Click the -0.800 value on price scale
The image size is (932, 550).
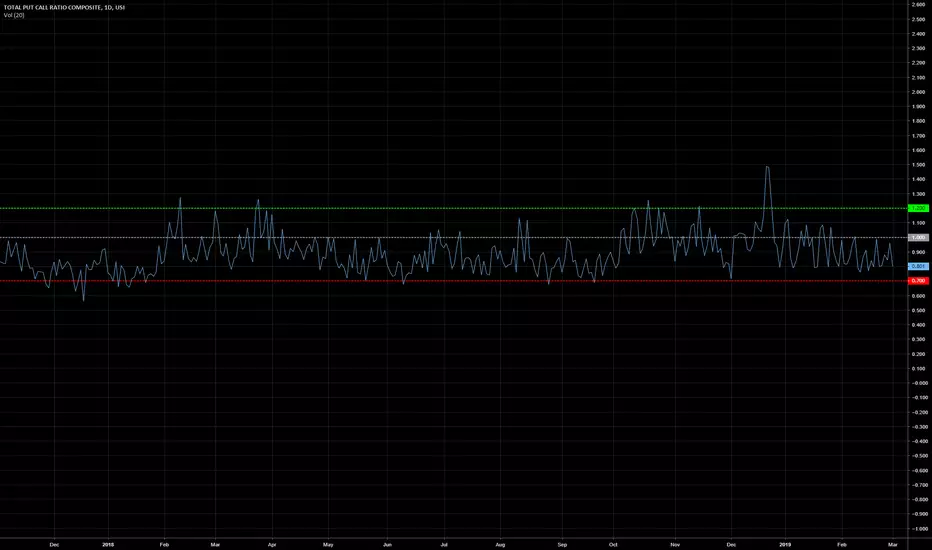click(918, 499)
